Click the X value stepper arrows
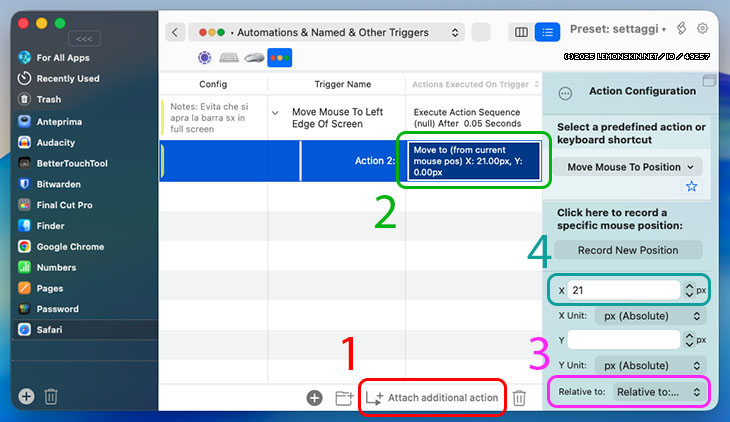Viewport: 730px width, 422px height. tap(689, 290)
